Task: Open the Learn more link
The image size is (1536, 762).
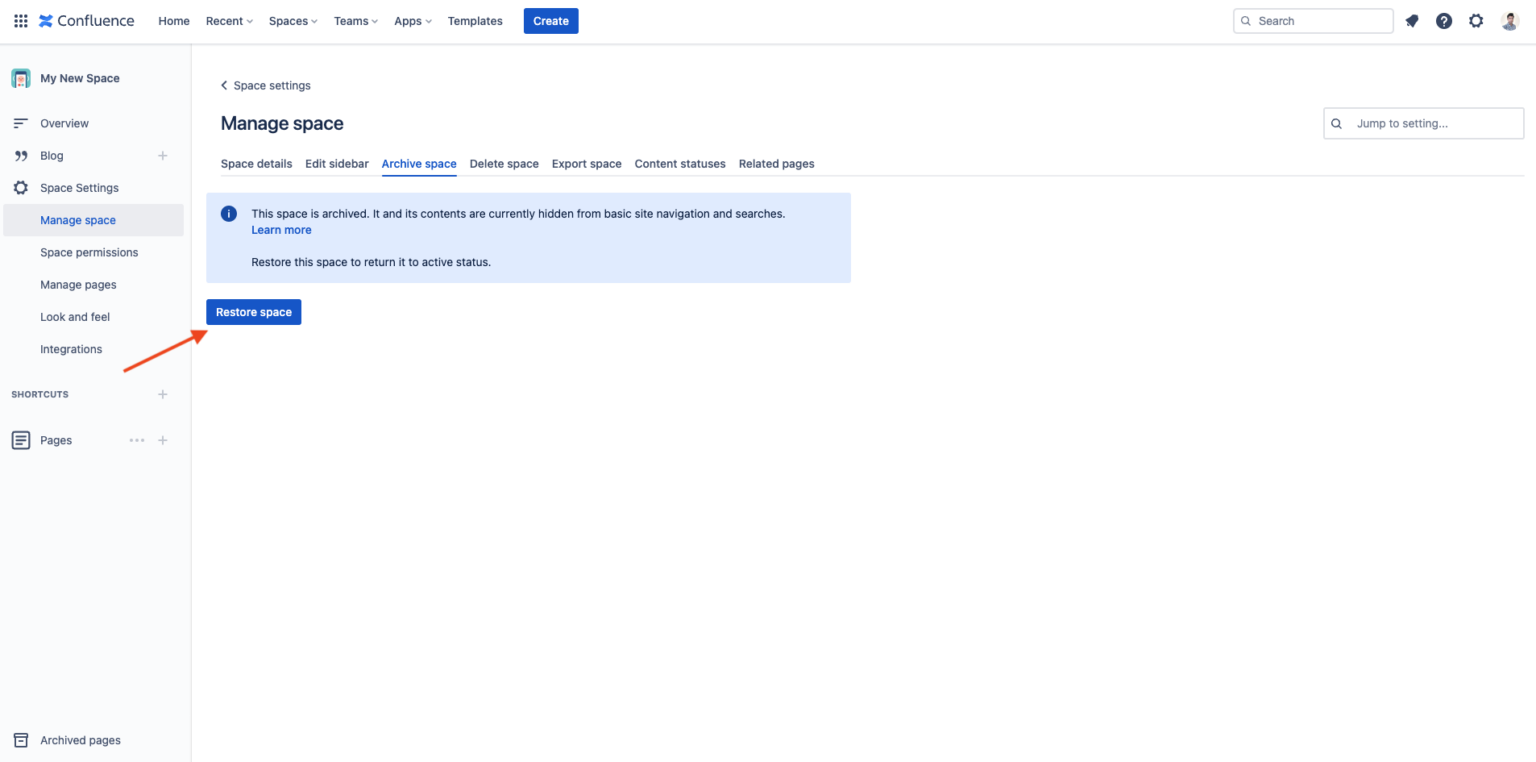Action: click(x=281, y=229)
